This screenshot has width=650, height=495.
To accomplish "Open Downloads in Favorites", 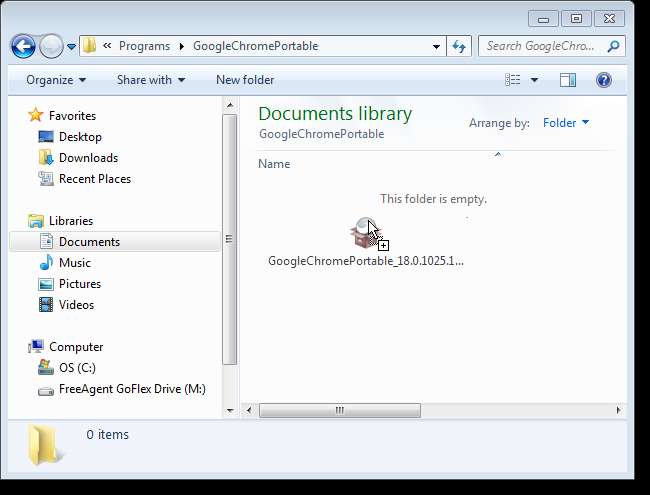I will click(88, 158).
